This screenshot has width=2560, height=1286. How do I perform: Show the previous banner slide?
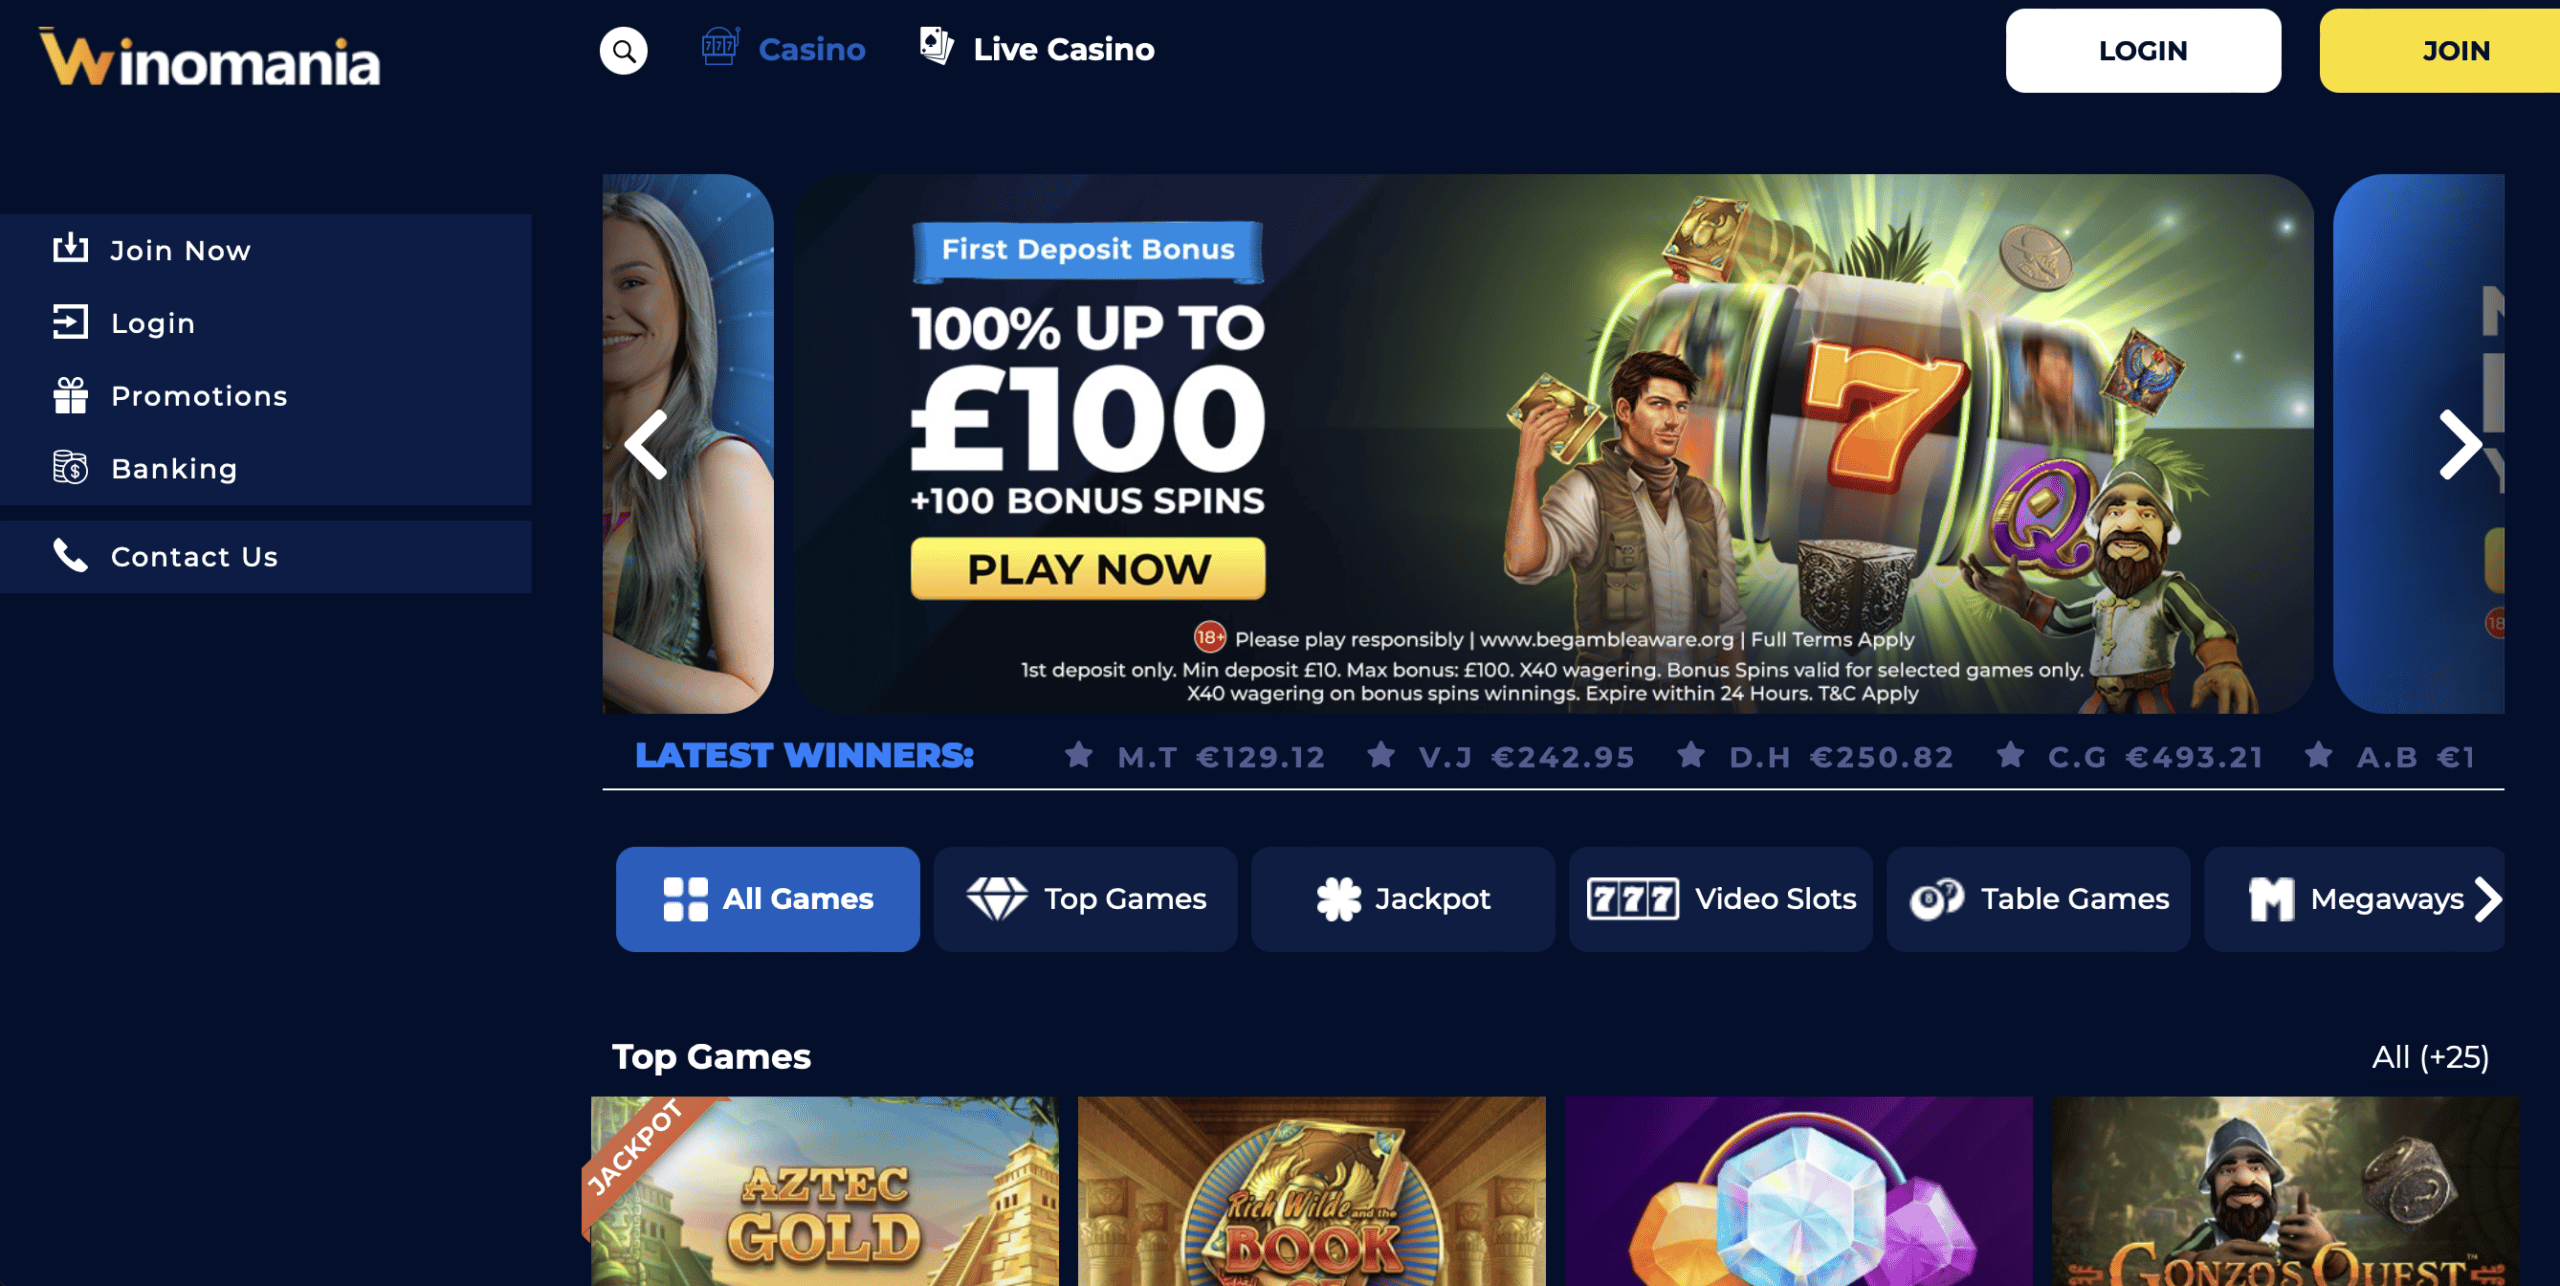(646, 444)
